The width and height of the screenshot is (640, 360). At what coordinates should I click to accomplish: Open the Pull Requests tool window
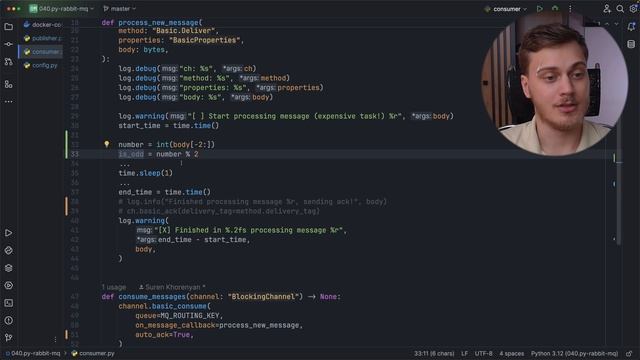(x=9, y=62)
